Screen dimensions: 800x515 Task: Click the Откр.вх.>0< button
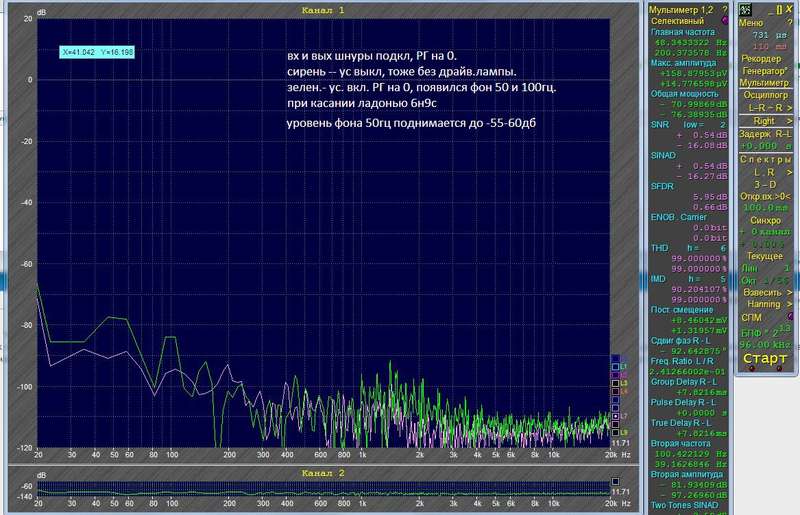point(765,197)
